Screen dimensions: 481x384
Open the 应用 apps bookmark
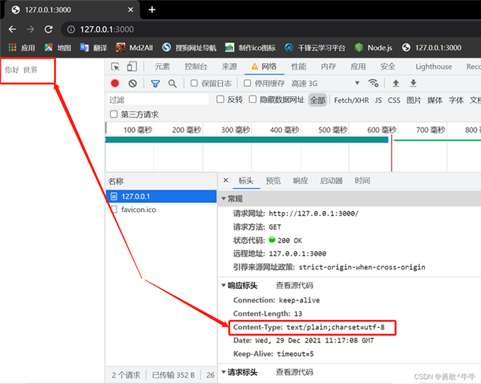[22, 48]
